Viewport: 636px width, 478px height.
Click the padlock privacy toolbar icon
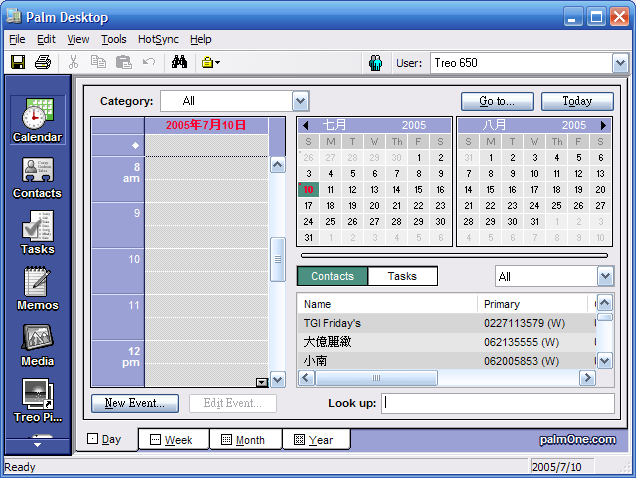click(210, 62)
